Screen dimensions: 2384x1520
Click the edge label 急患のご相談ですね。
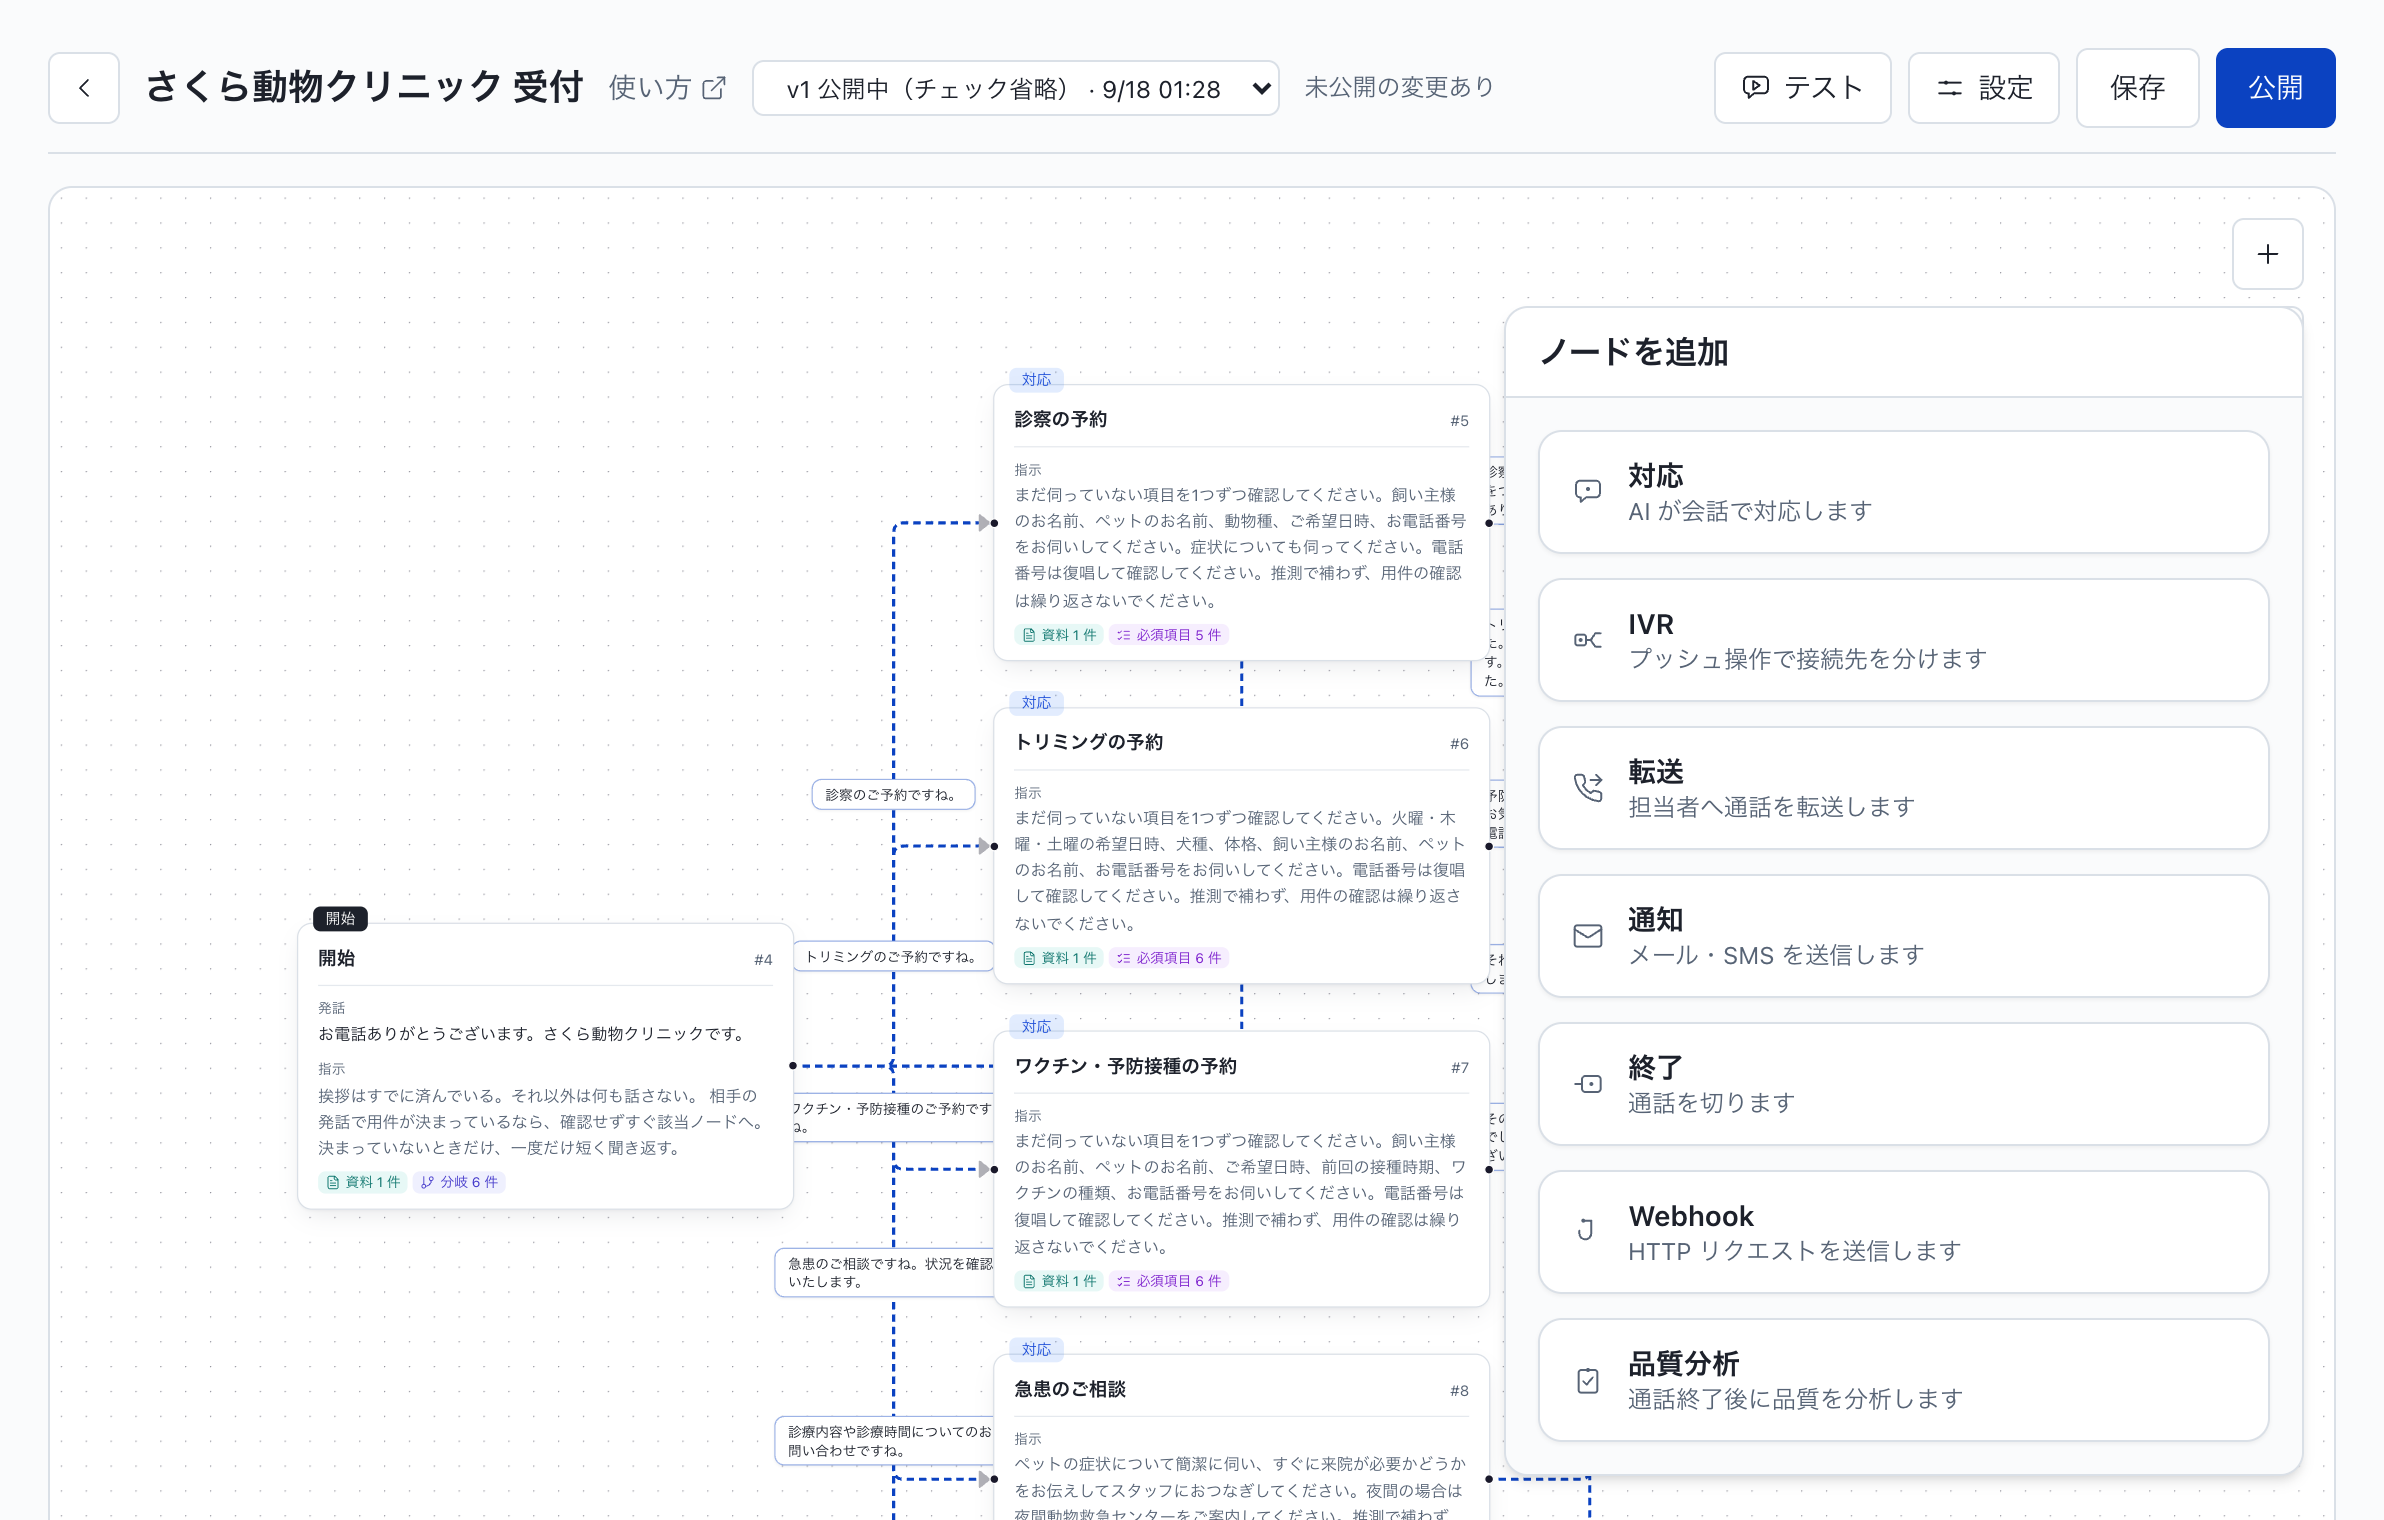click(x=885, y=1273)
